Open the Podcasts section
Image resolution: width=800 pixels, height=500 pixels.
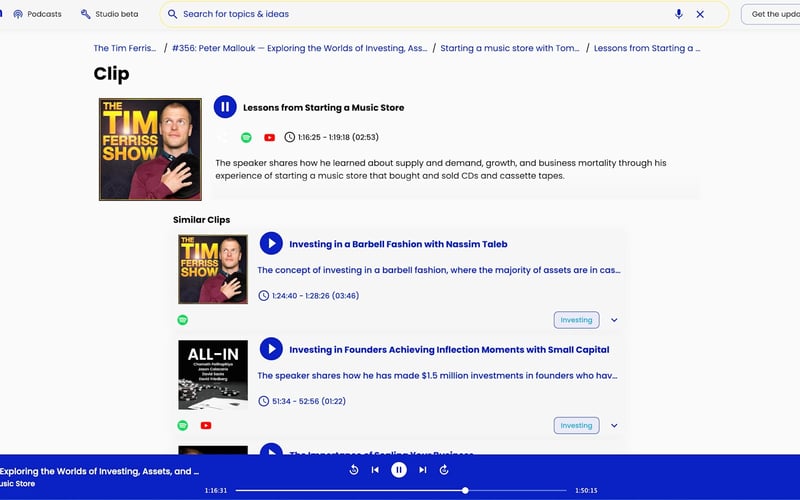pos(37,14)
